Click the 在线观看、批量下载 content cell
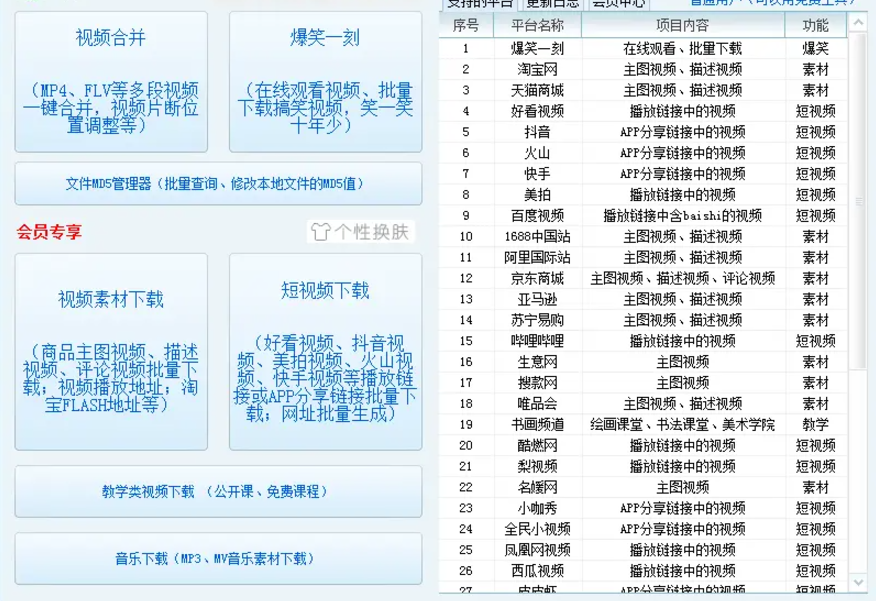The width and height of the screenshot is (876, 601). pyautogui.click(x=683, y=49)
